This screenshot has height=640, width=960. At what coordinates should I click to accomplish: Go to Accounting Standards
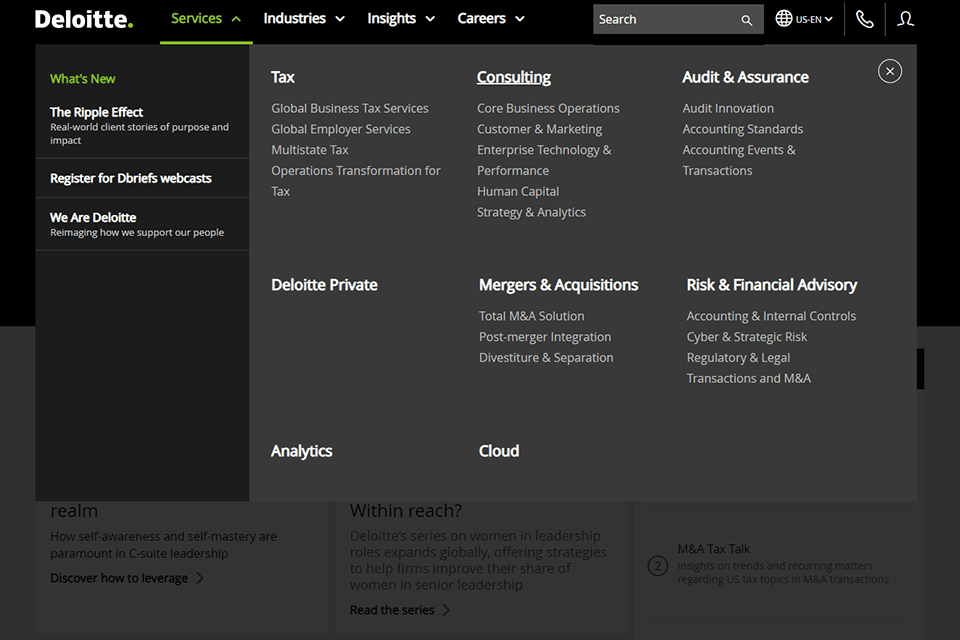[x=743, y=129]
